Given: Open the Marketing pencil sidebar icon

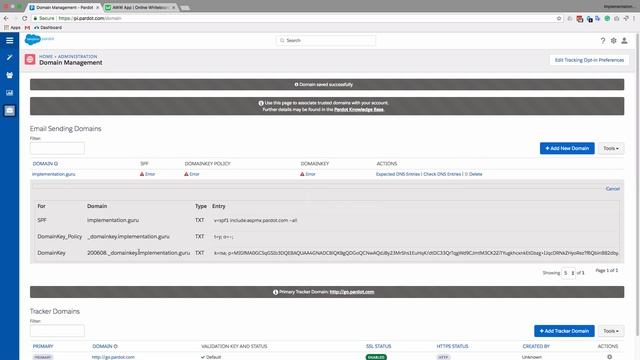Looking at the screenshot, I should click(9, 58).
